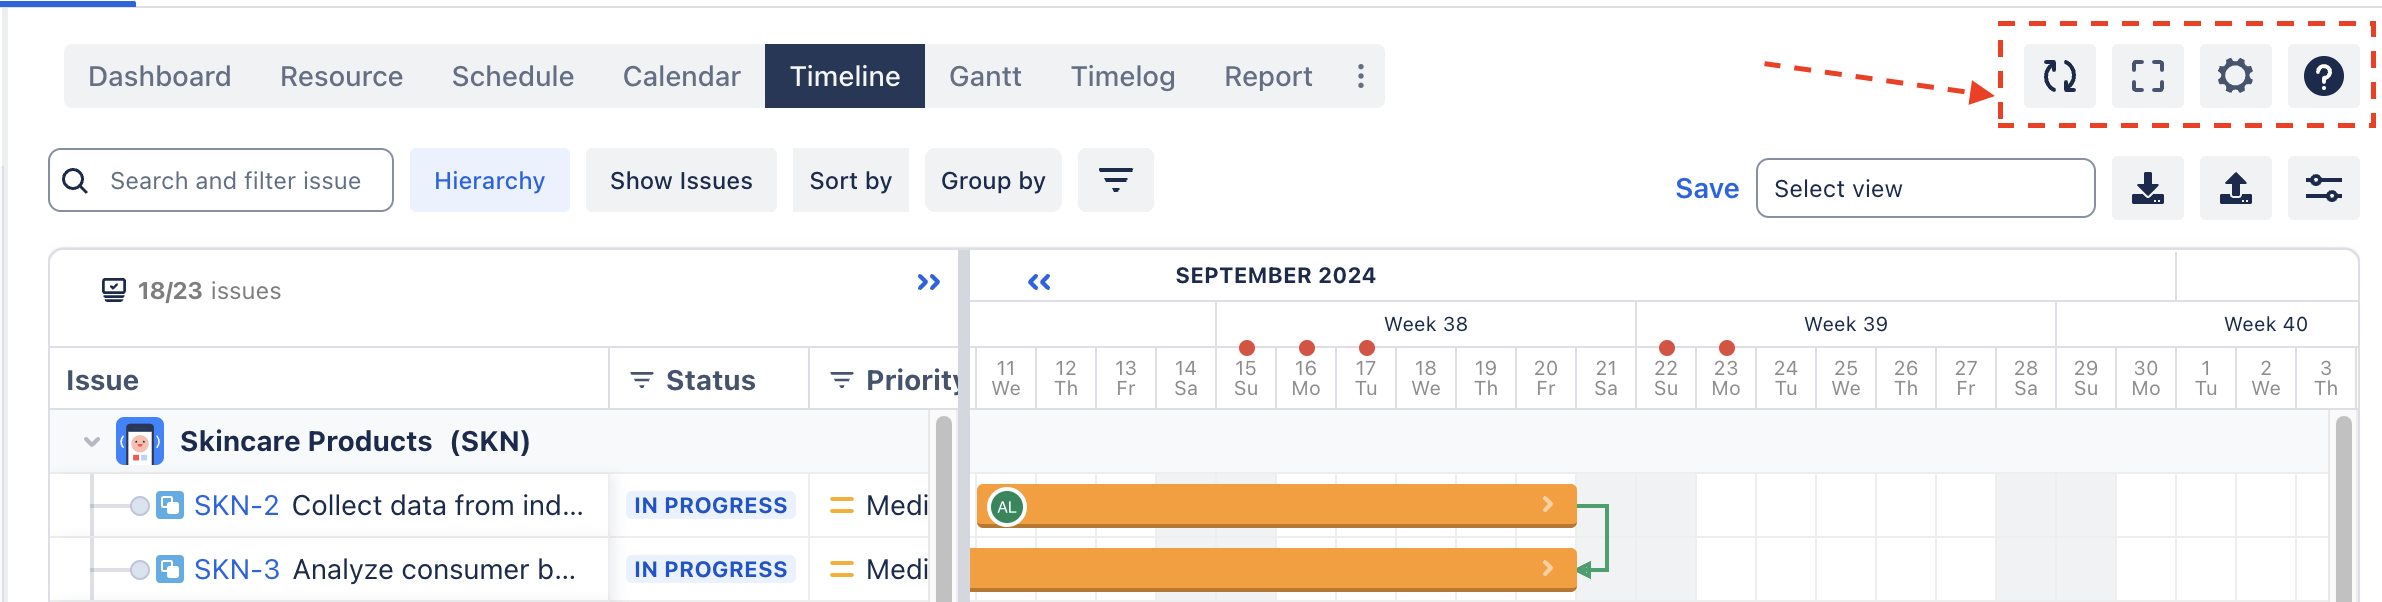Click the Save link

coord(1707,188)
